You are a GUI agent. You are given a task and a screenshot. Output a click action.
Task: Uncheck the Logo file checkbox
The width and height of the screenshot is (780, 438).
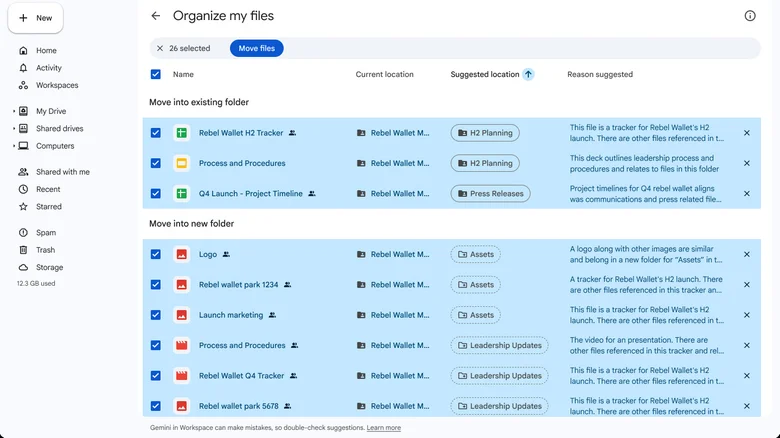[x=156, y=254]
